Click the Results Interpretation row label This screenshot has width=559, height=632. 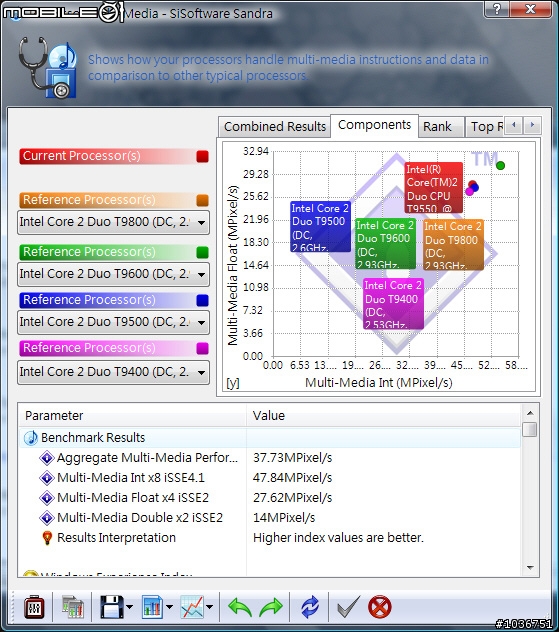pos(116,538)
